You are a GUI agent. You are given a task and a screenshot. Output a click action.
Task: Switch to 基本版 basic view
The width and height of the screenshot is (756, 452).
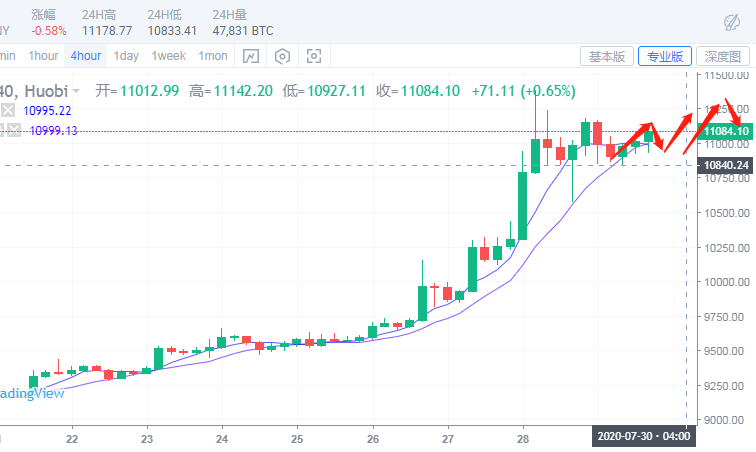607,57
